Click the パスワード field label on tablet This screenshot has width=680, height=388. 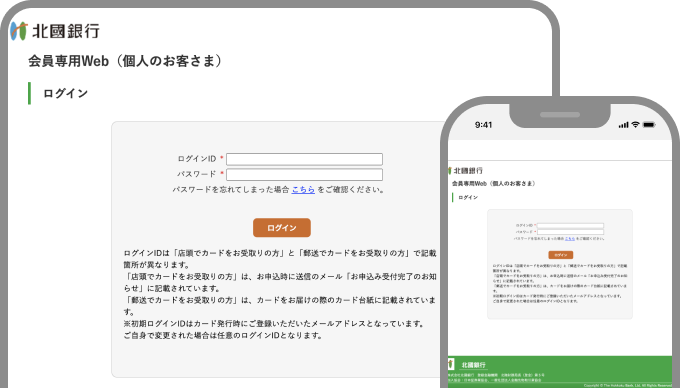(x=196, y=174)
